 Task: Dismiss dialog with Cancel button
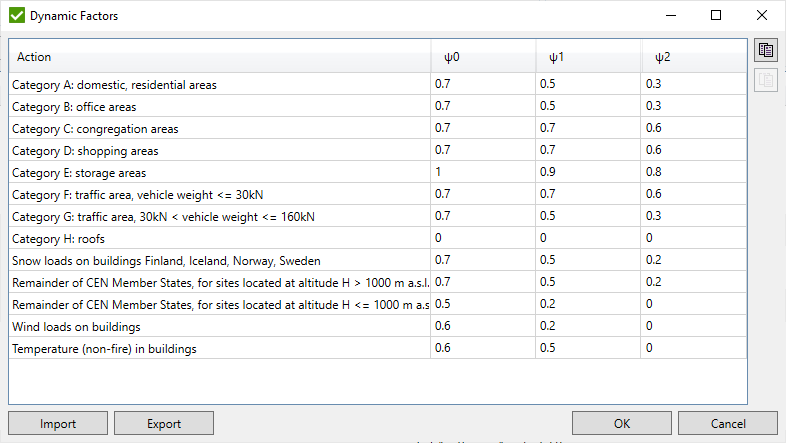click(x=727, y=423)
